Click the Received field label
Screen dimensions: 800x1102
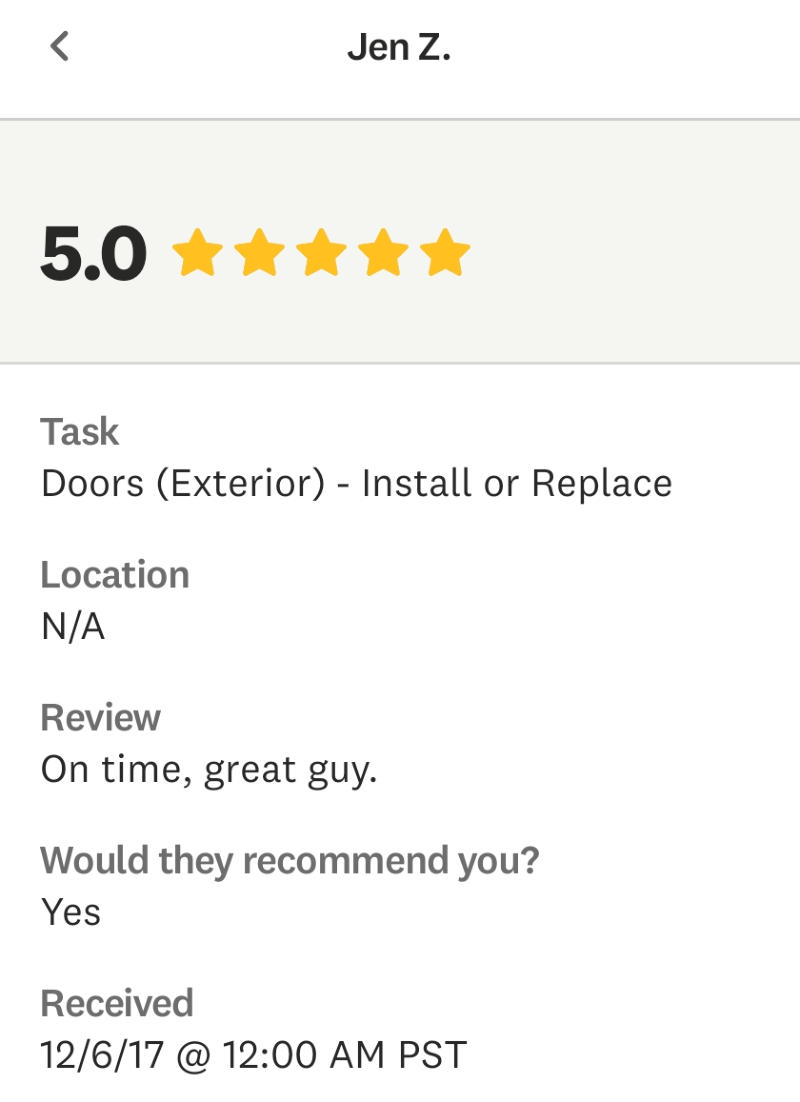(x=116, y=1003)
